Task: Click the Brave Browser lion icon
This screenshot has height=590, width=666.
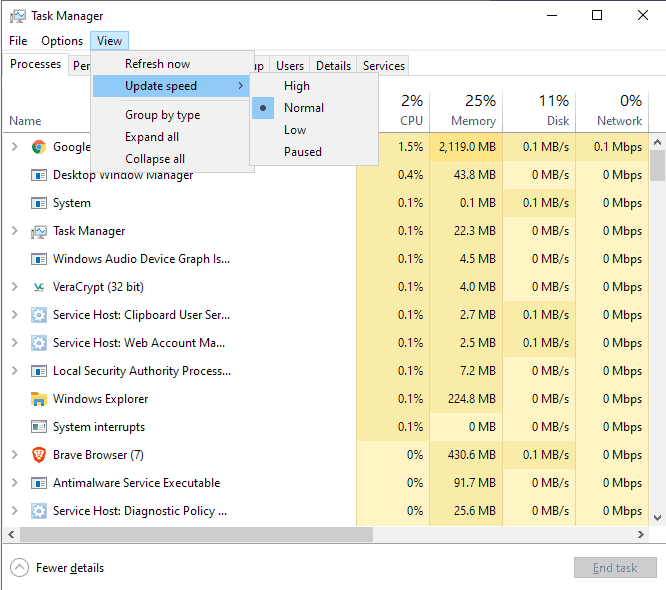Action: click(39, 455)
